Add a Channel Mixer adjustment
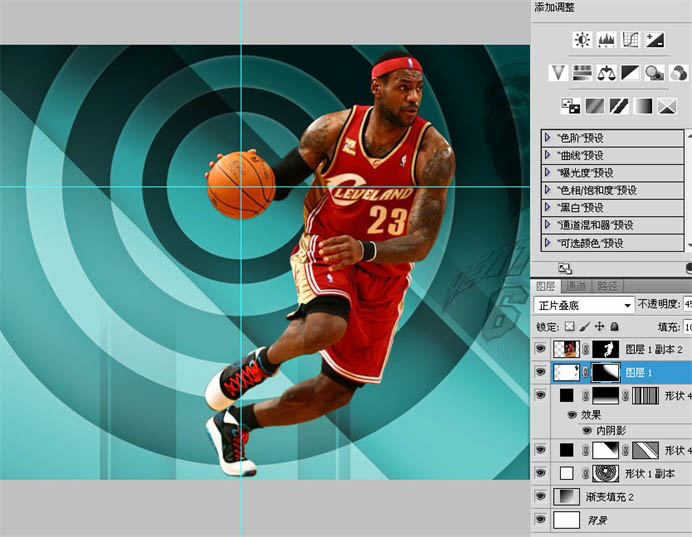692x537 pixels. [678, 72]
